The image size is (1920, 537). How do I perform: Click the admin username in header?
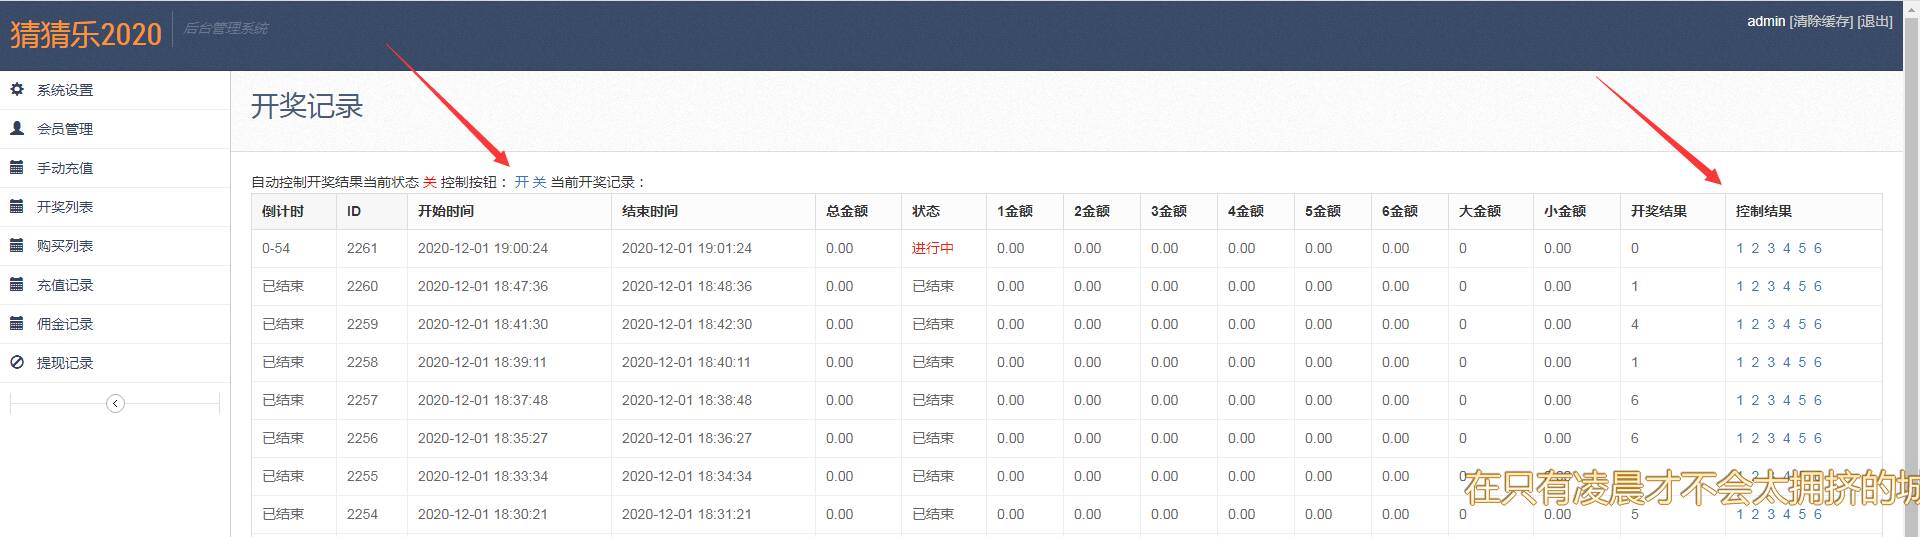(x=1766, y=21)
